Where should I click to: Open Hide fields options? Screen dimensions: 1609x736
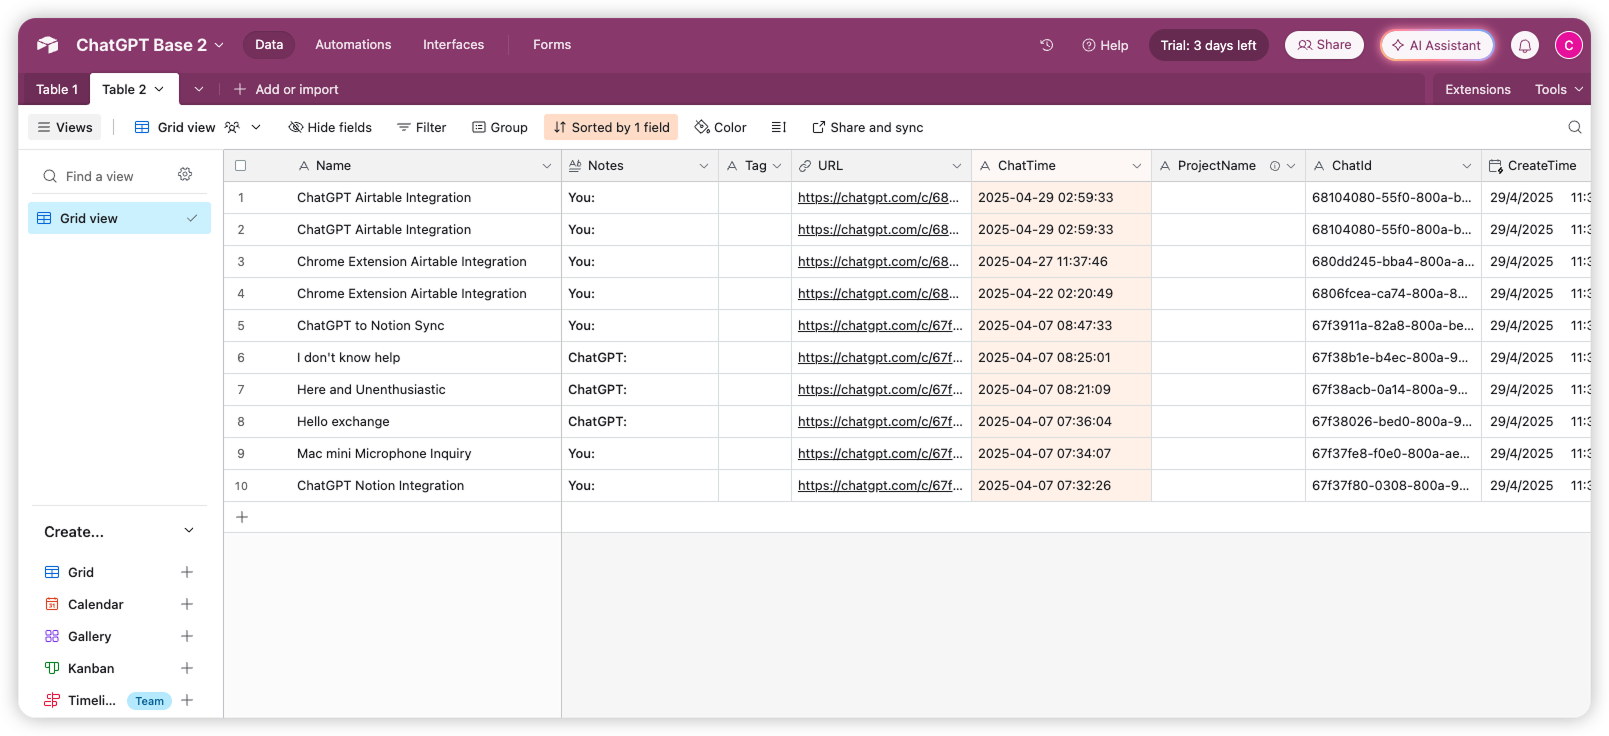click(x=330, y=127)
